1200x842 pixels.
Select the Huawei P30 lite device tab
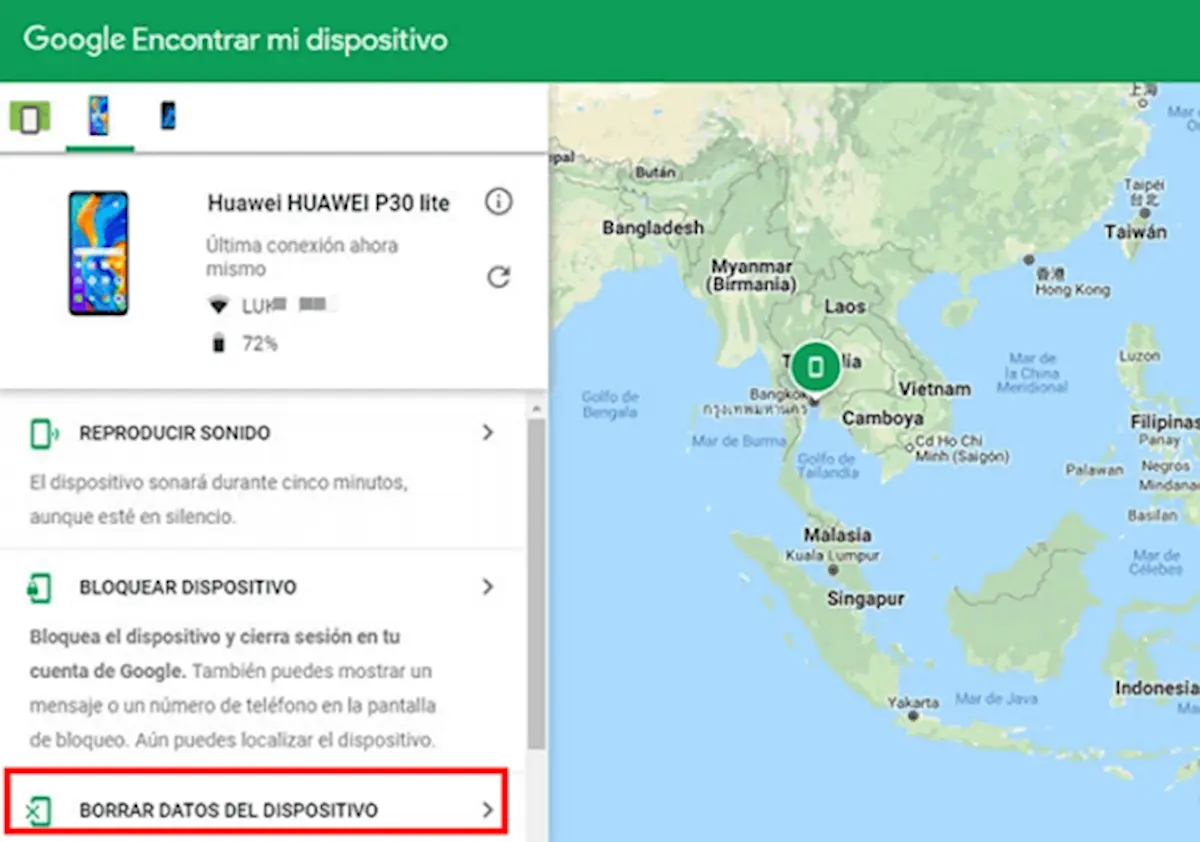pyautogui.click(x=99, y=117)
